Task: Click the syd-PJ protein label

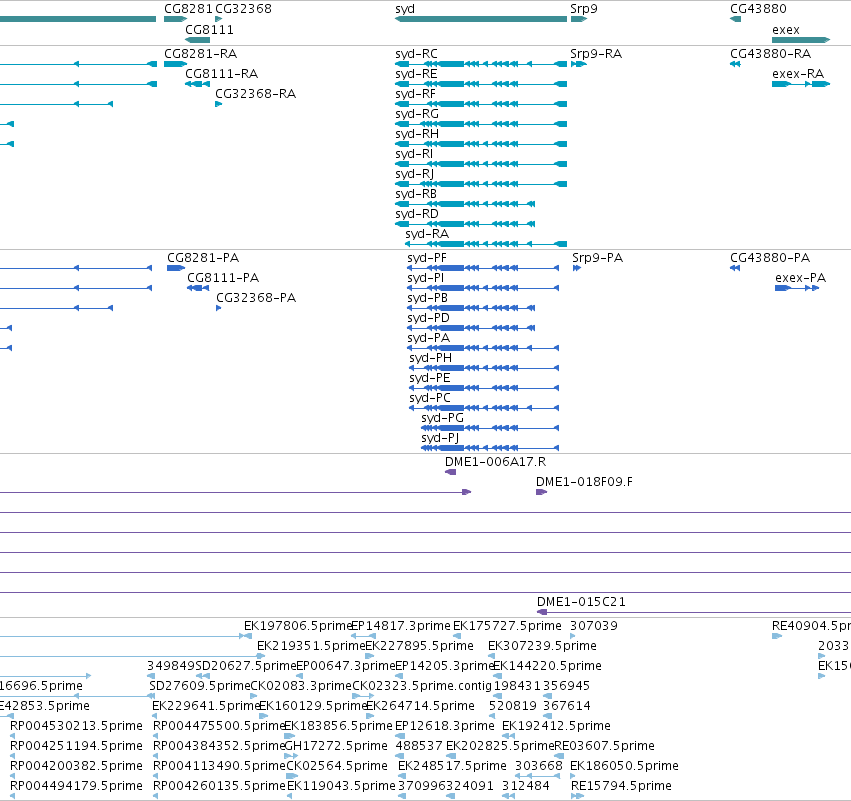Action: tap(440, 438)
